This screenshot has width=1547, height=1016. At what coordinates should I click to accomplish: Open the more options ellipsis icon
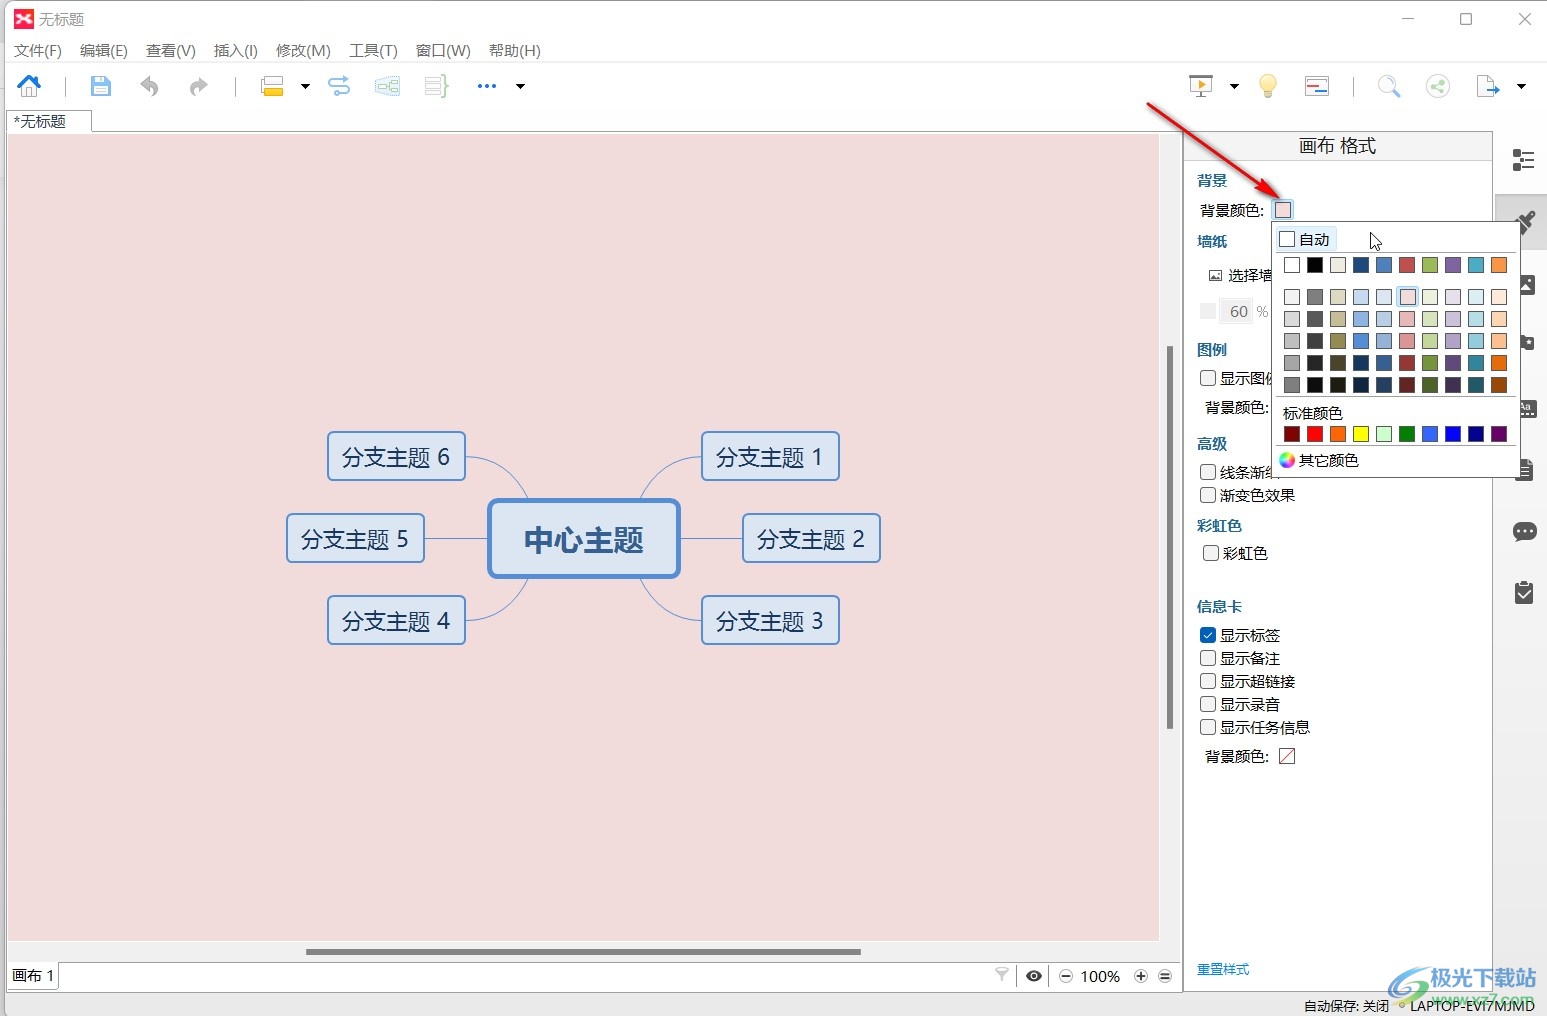(x=487, y=86)
